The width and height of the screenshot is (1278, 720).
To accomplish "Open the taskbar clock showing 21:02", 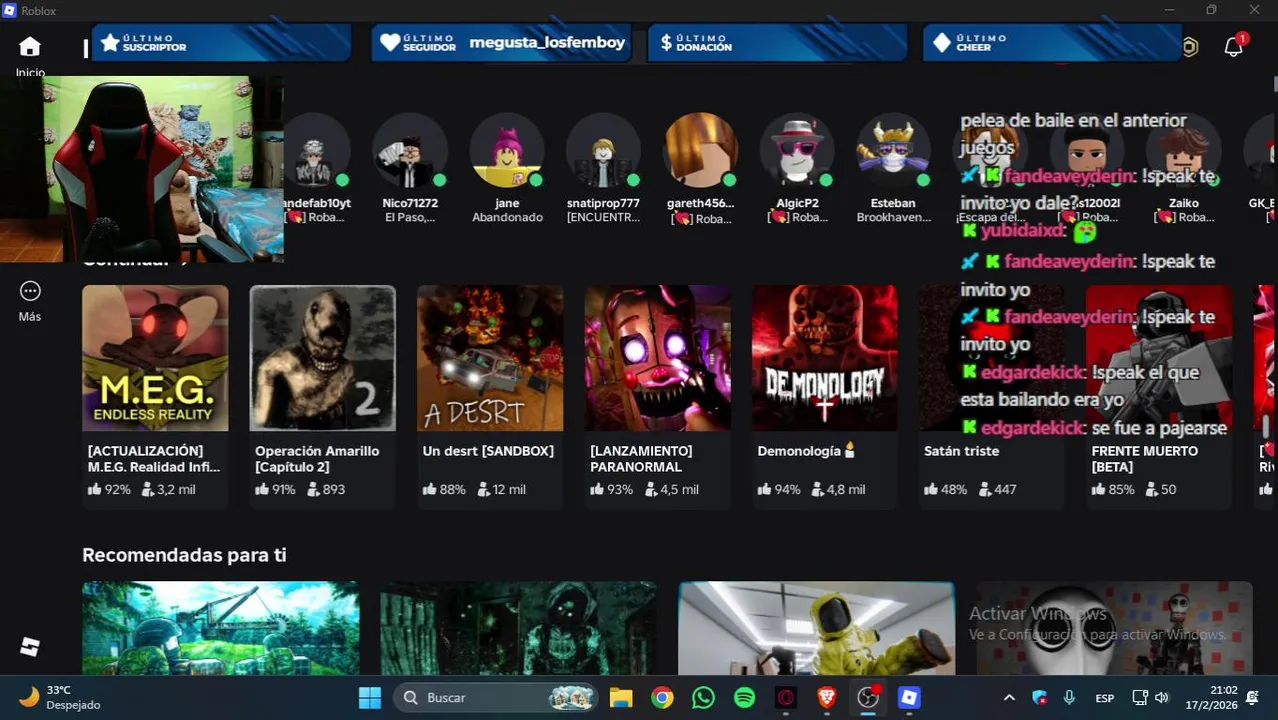I will click(1210, 697).
